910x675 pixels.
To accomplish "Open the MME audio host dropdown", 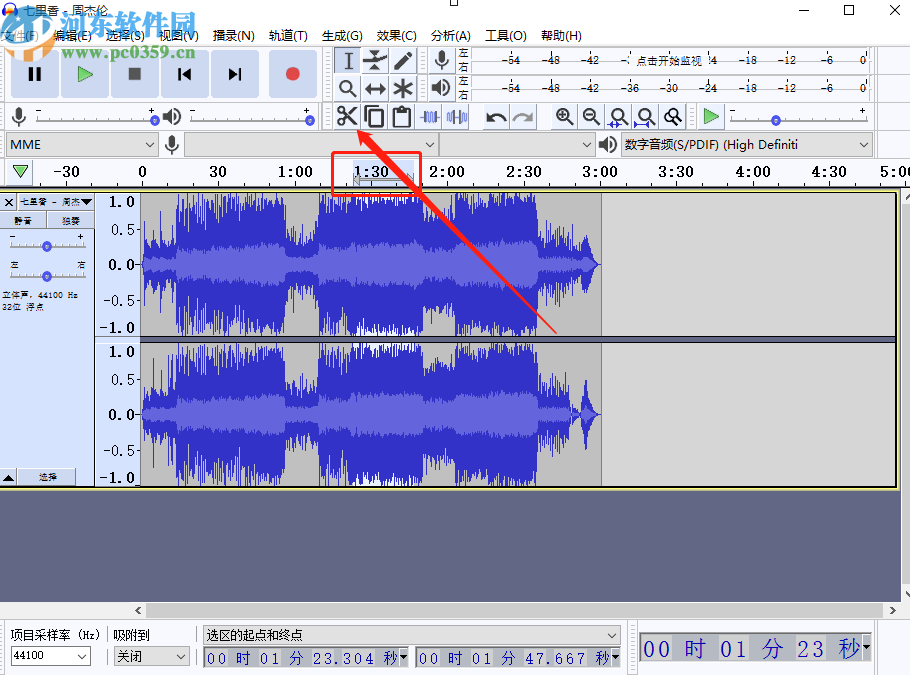I will [x=82, y=145].
